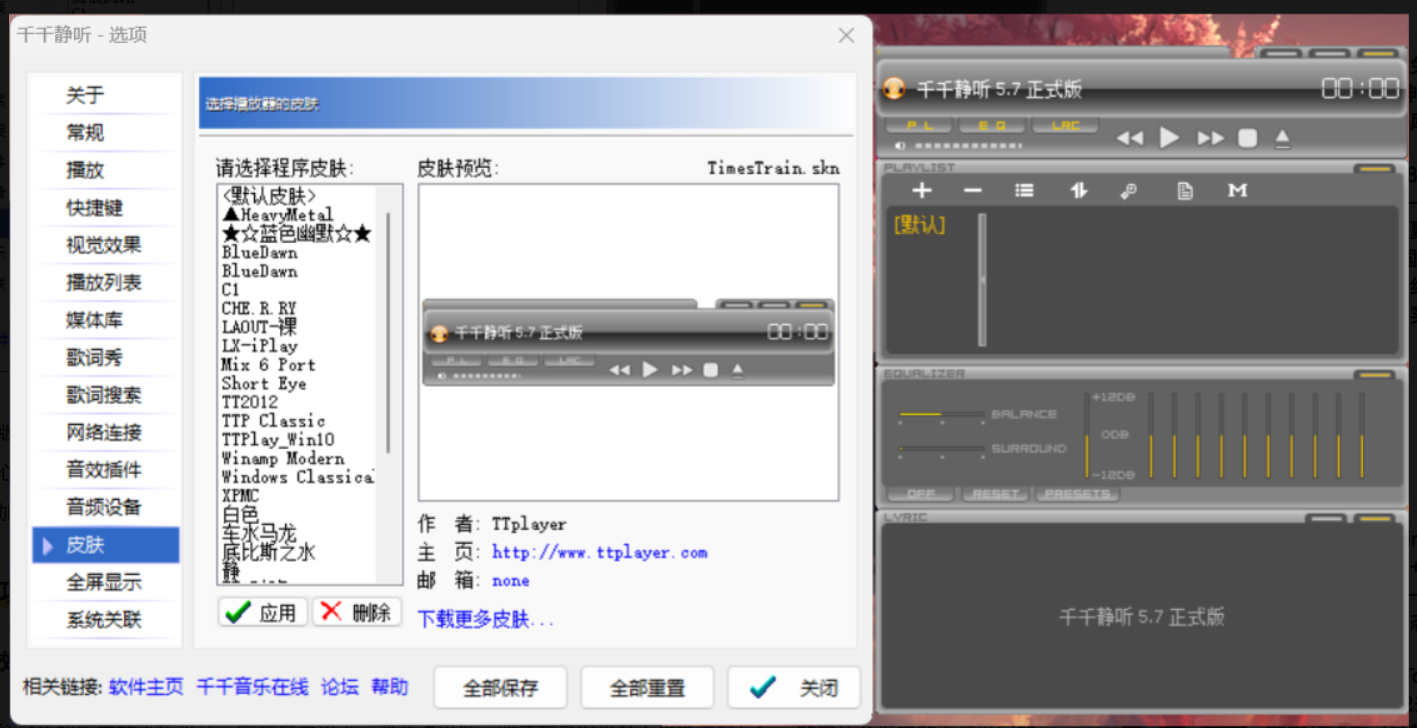Open the 快捷键 section in options sidebar

[x=106, y=207]
